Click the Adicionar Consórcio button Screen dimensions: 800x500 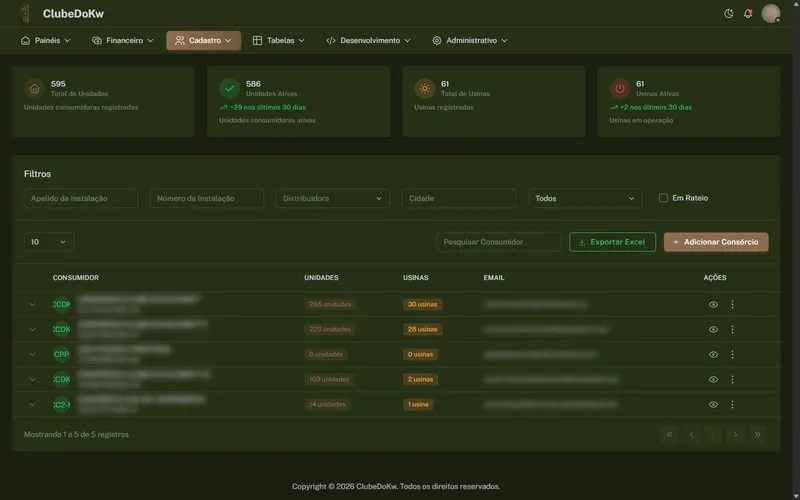pyautogui.click(x=716, y=242)
